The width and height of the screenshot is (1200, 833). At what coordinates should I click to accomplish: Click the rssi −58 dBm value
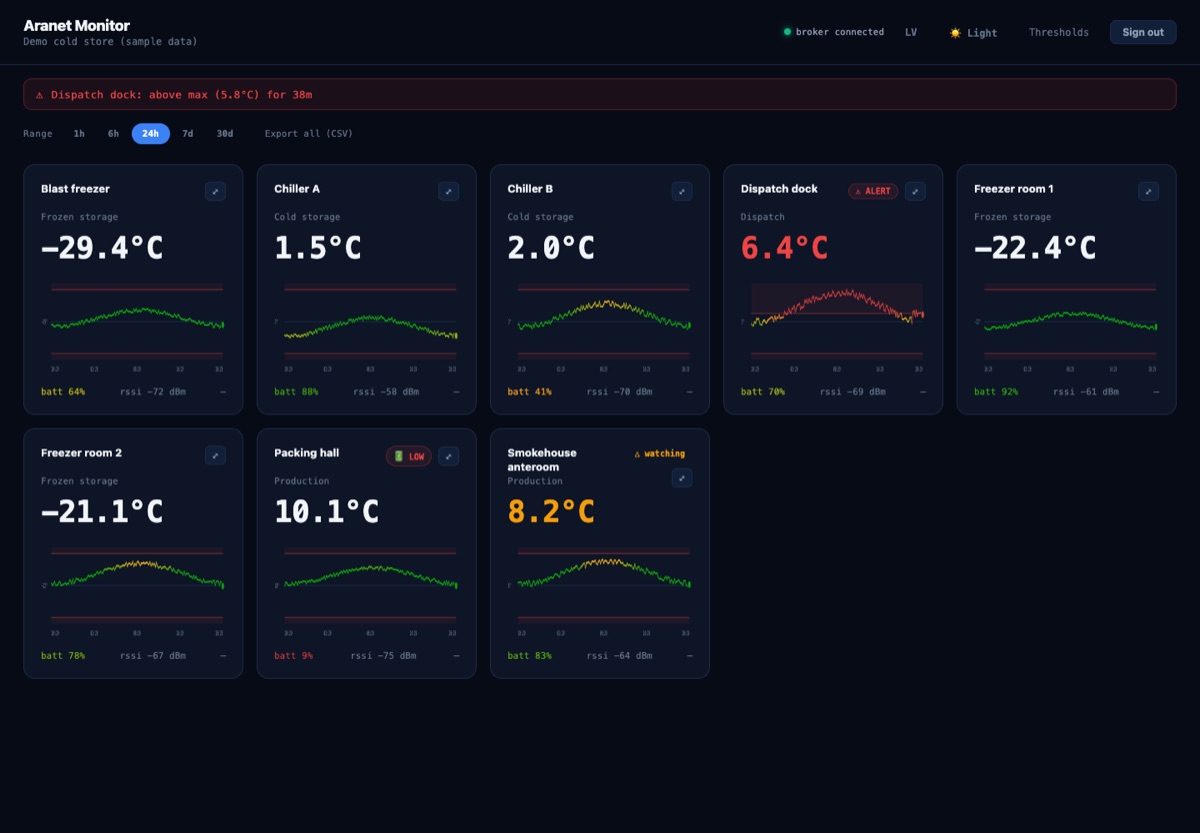386,392
